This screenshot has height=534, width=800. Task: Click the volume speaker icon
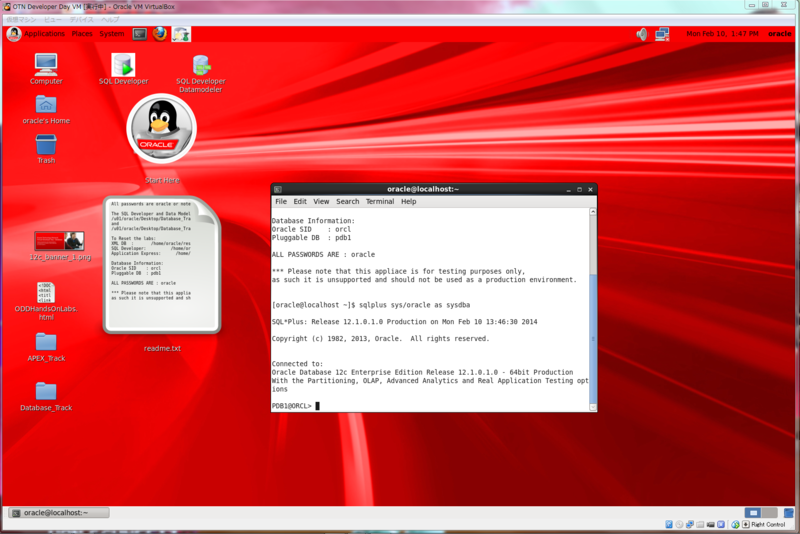(x=641, y=34)
